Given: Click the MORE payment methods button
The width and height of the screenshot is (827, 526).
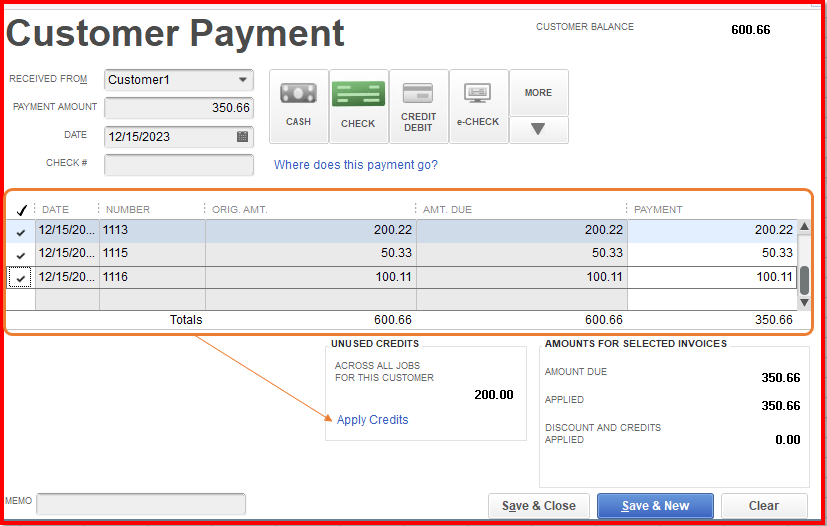Looking at the screenshot, I should point(538,93).
